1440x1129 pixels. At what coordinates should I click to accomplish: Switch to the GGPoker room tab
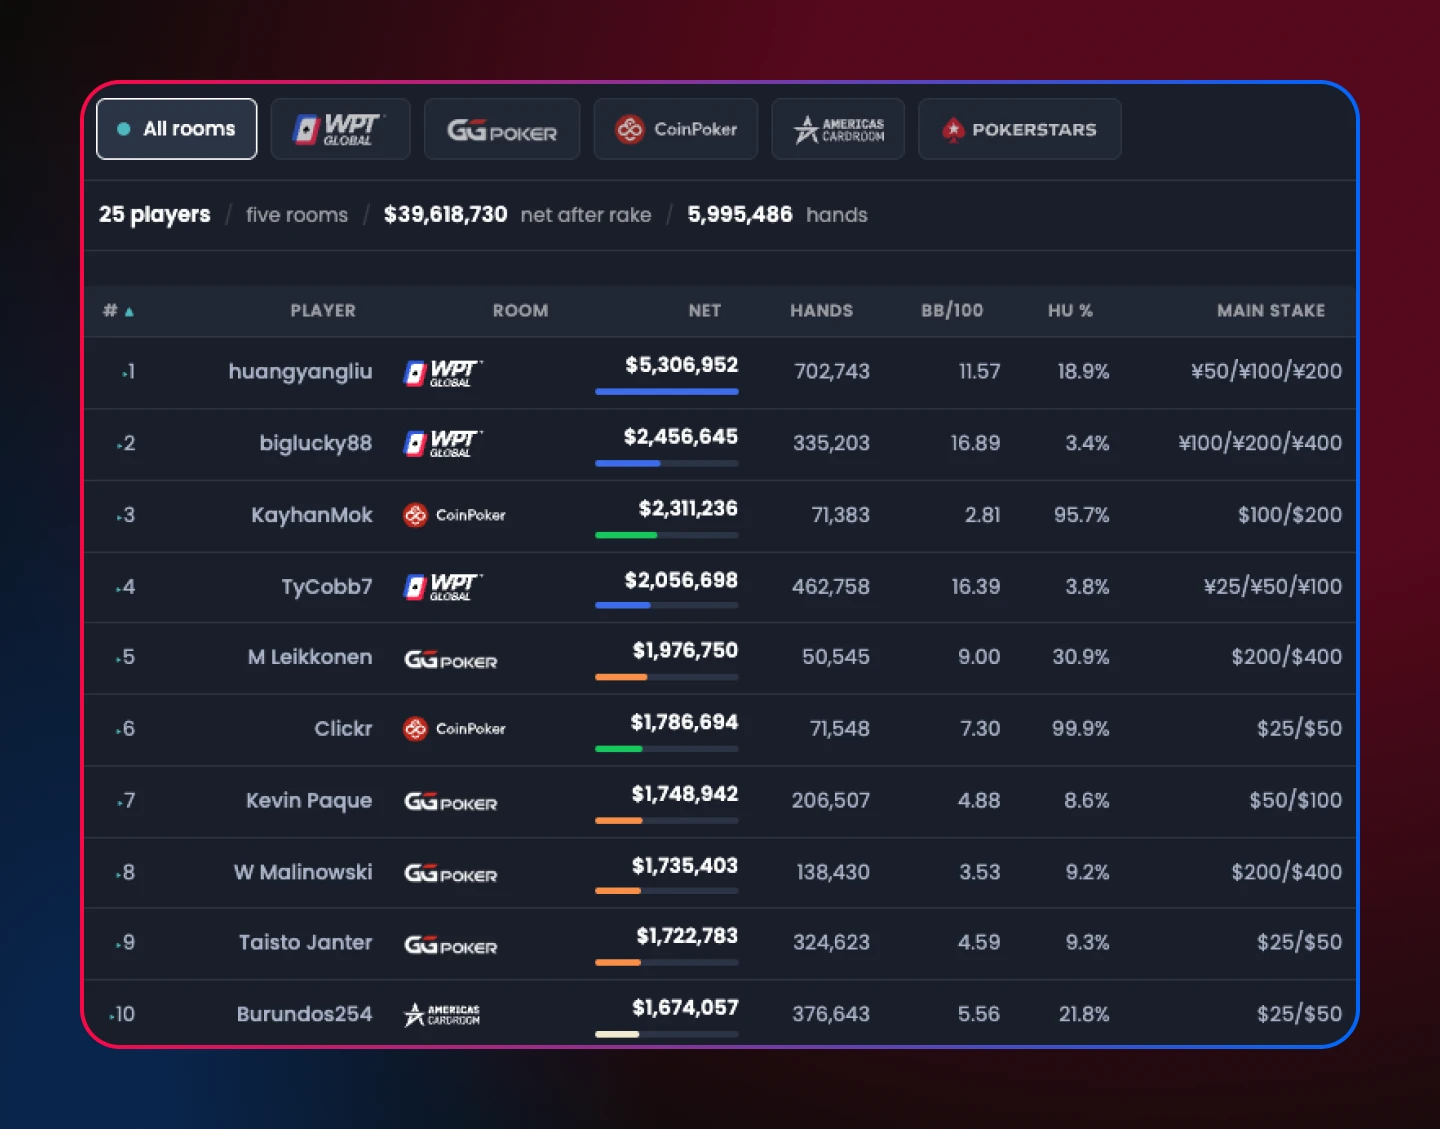[x=502, y=129]
